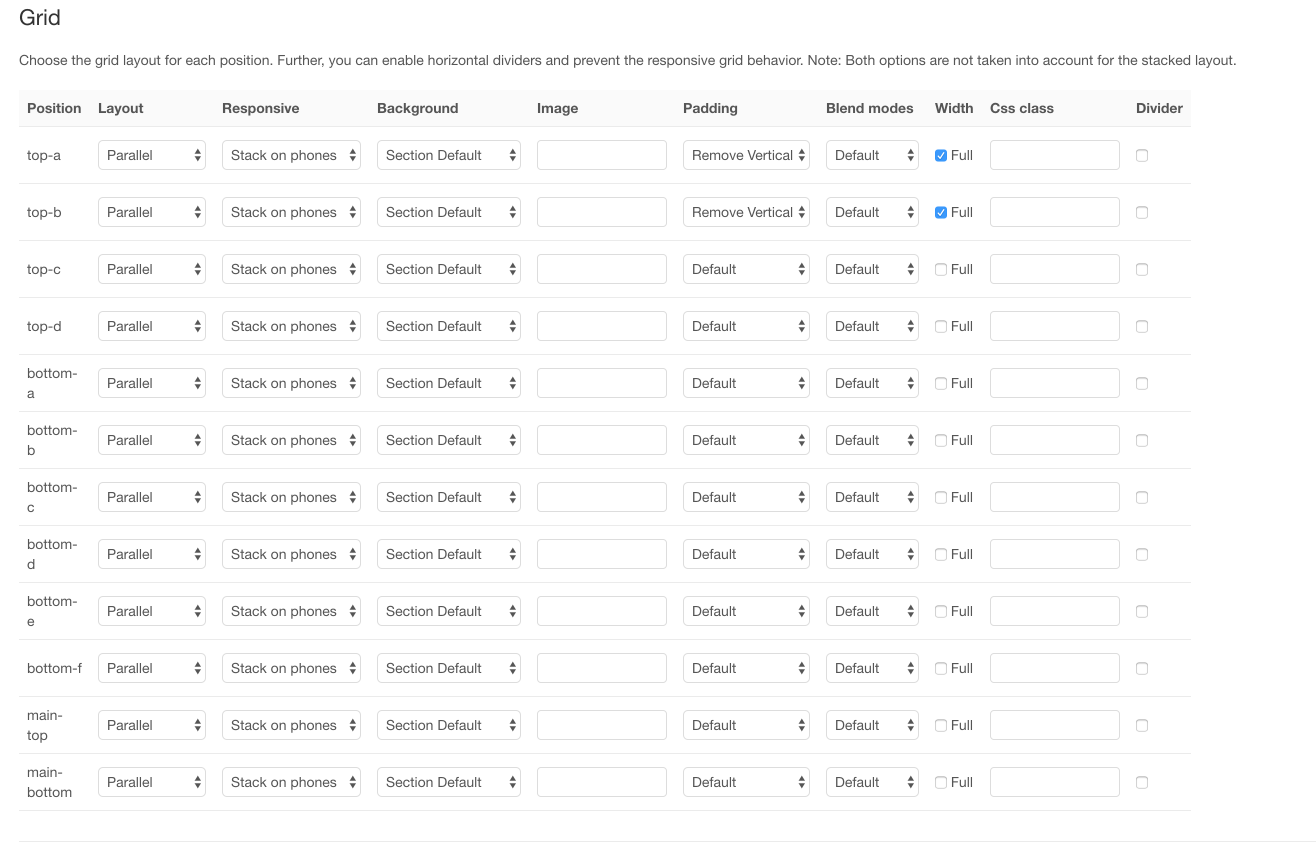Image resolution: width=1316 pixels, height=859 pixels.
Task: Open Layout dropdown for bottom-f
Action: coord(152,668)
